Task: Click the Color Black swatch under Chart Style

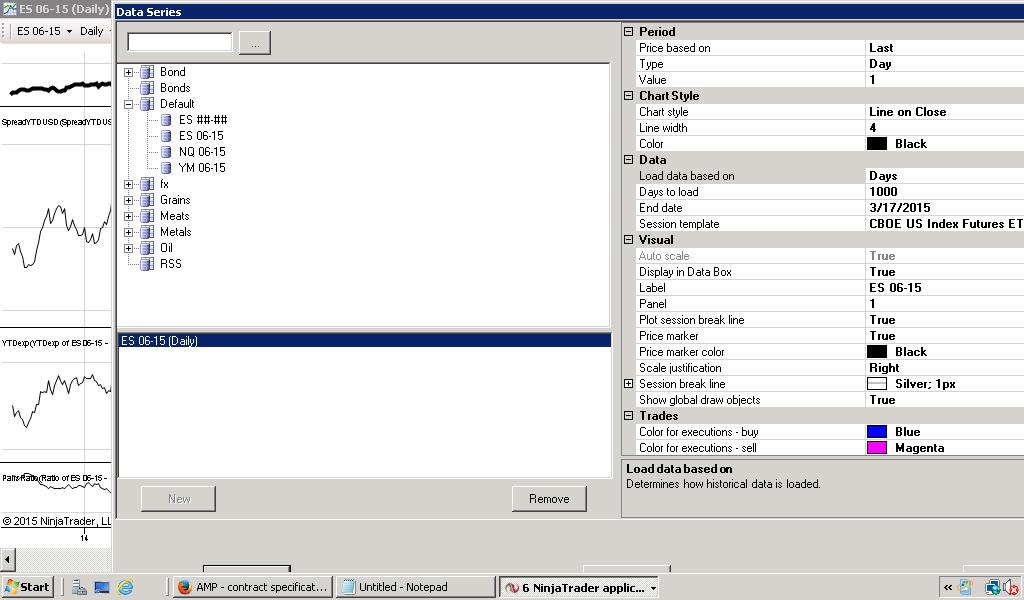Action: coord(876,144)
